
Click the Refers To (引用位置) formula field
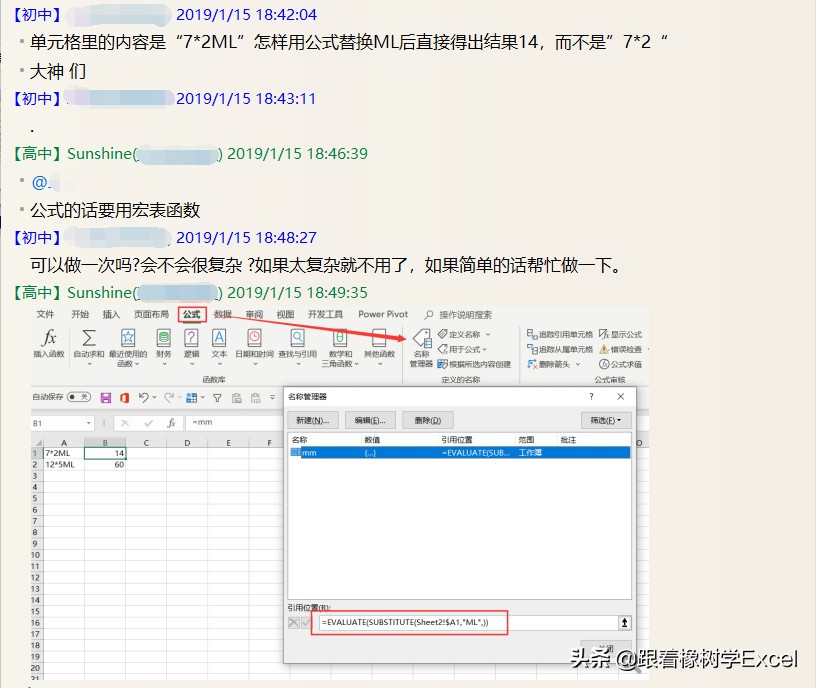tap(450, 622)
